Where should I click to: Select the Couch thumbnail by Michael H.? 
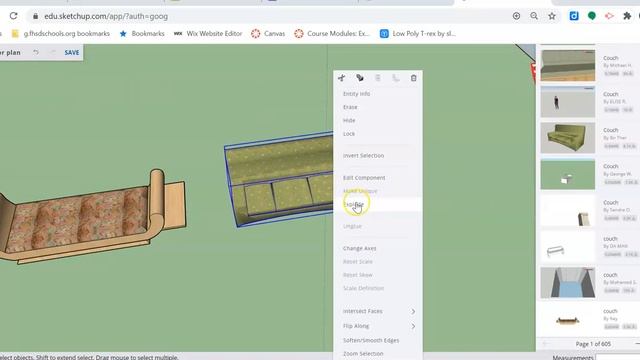568,65
